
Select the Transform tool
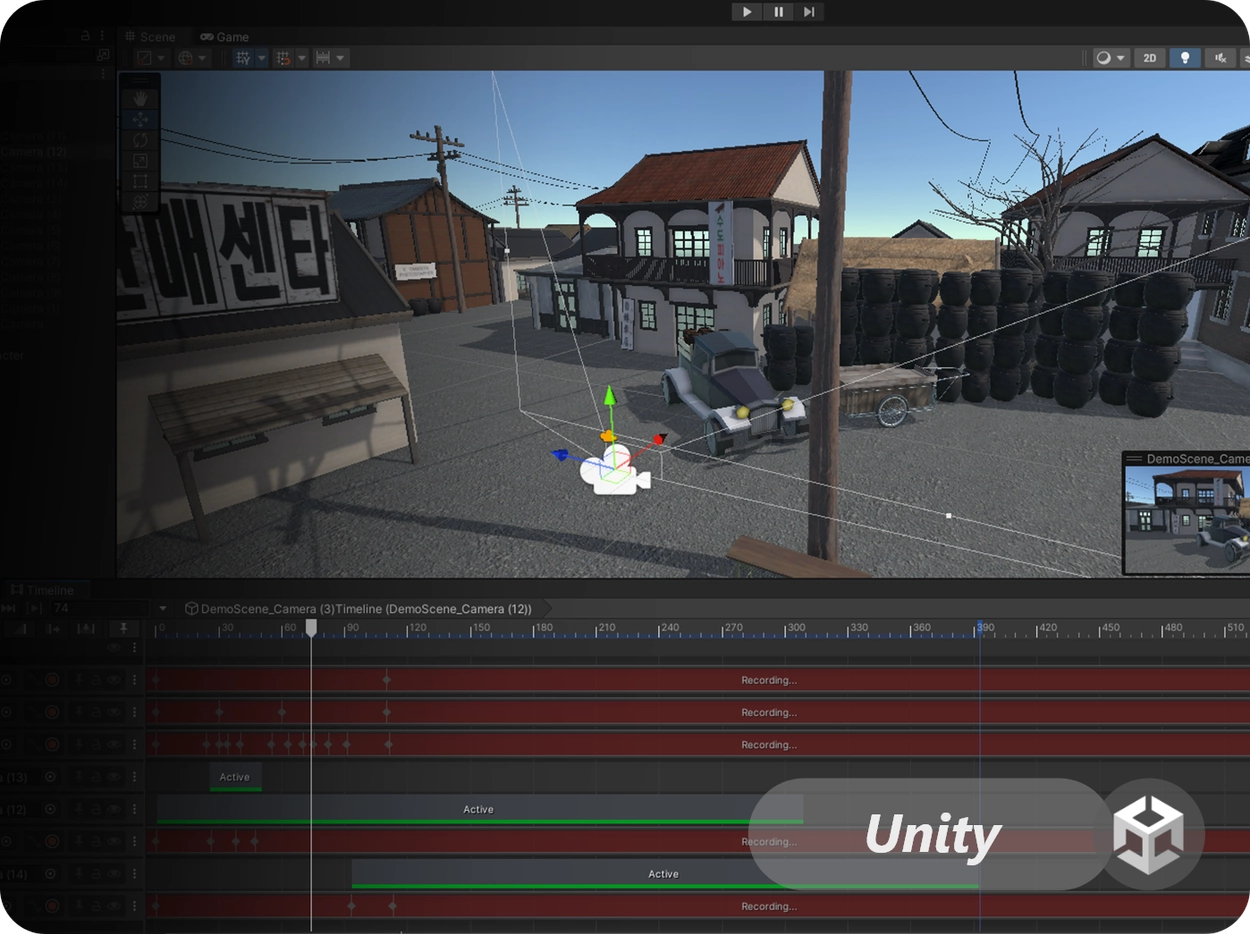[140, 202]
